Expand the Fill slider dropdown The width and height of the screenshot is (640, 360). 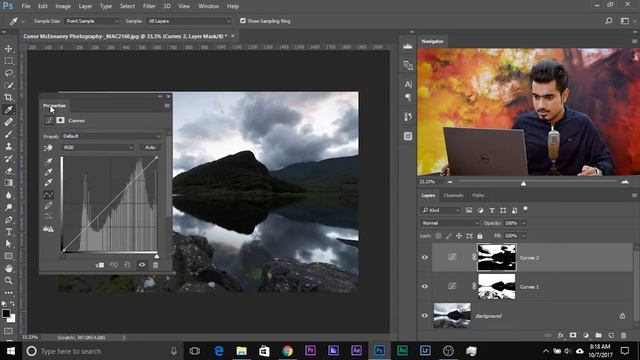[524, 236]
